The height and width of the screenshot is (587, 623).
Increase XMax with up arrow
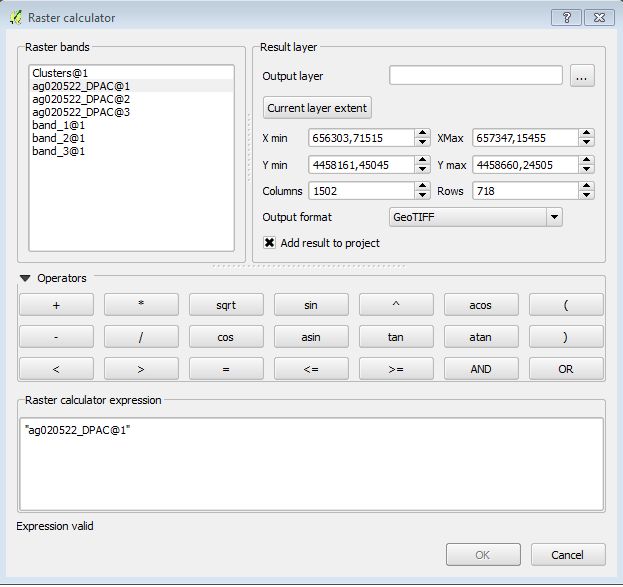(586, 134)
